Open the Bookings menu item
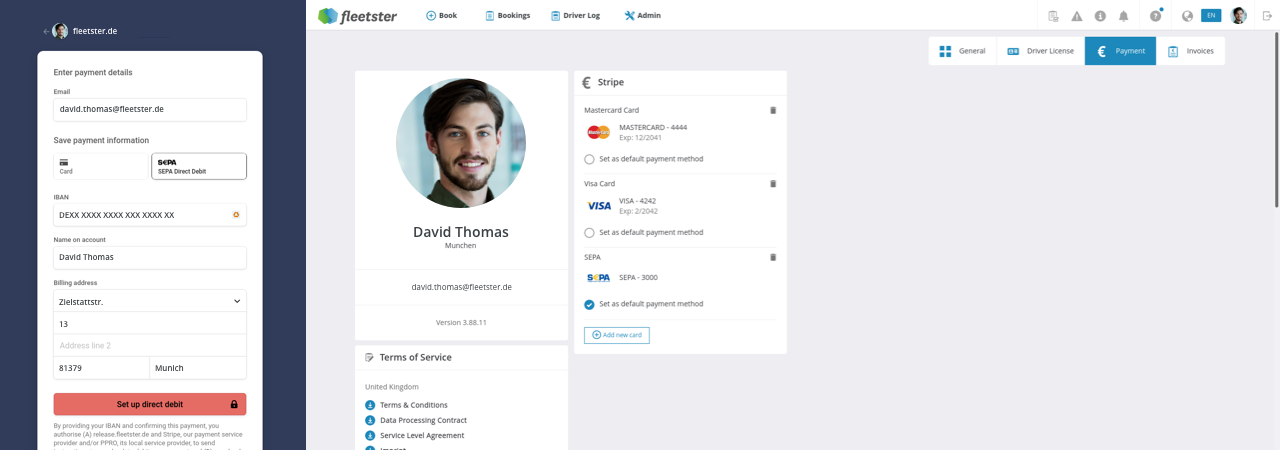The height and width of the screenshot is (450, 1280). pyautogui.click(x=507, y=15)
